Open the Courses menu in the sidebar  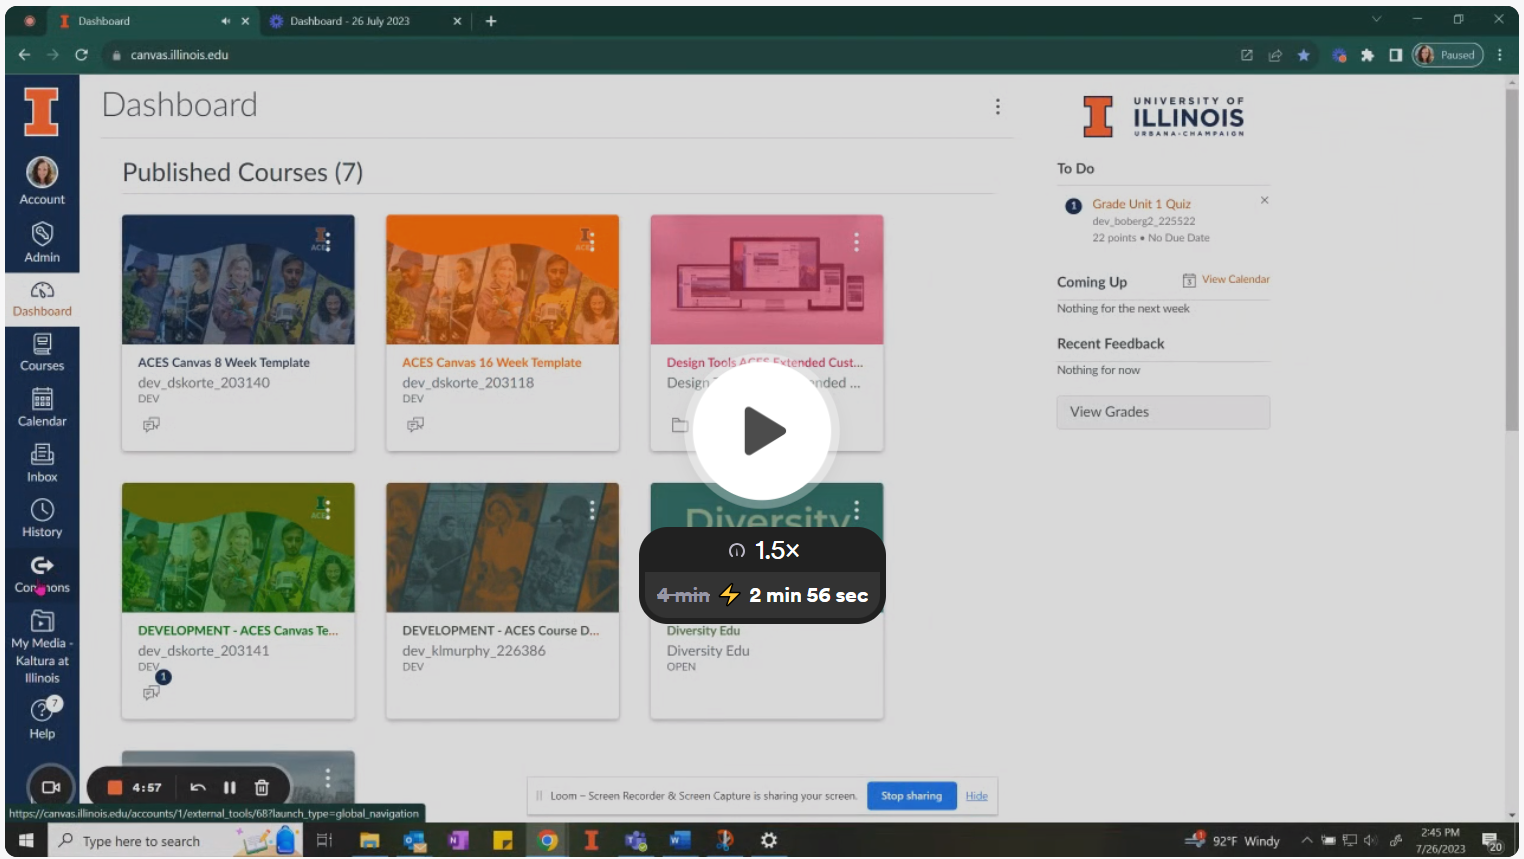click(42, 353)
